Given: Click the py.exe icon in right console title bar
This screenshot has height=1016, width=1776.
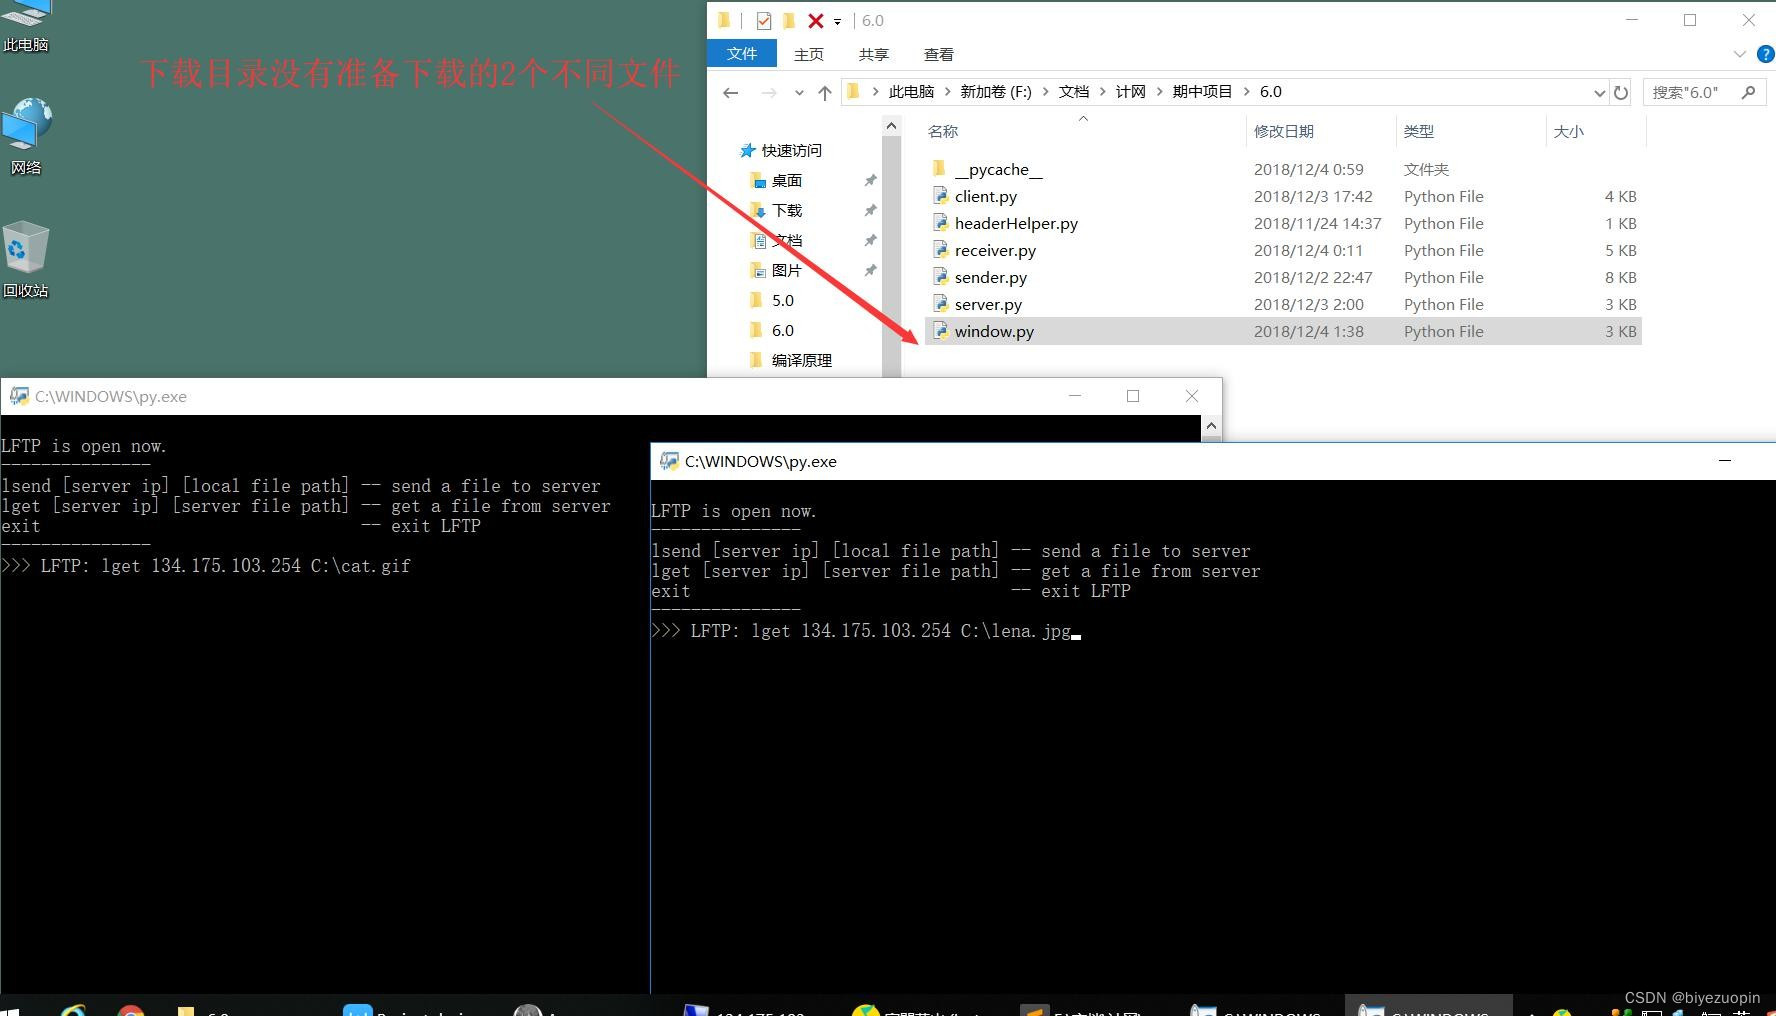Looking at the screenshot, I should point(669,461).
